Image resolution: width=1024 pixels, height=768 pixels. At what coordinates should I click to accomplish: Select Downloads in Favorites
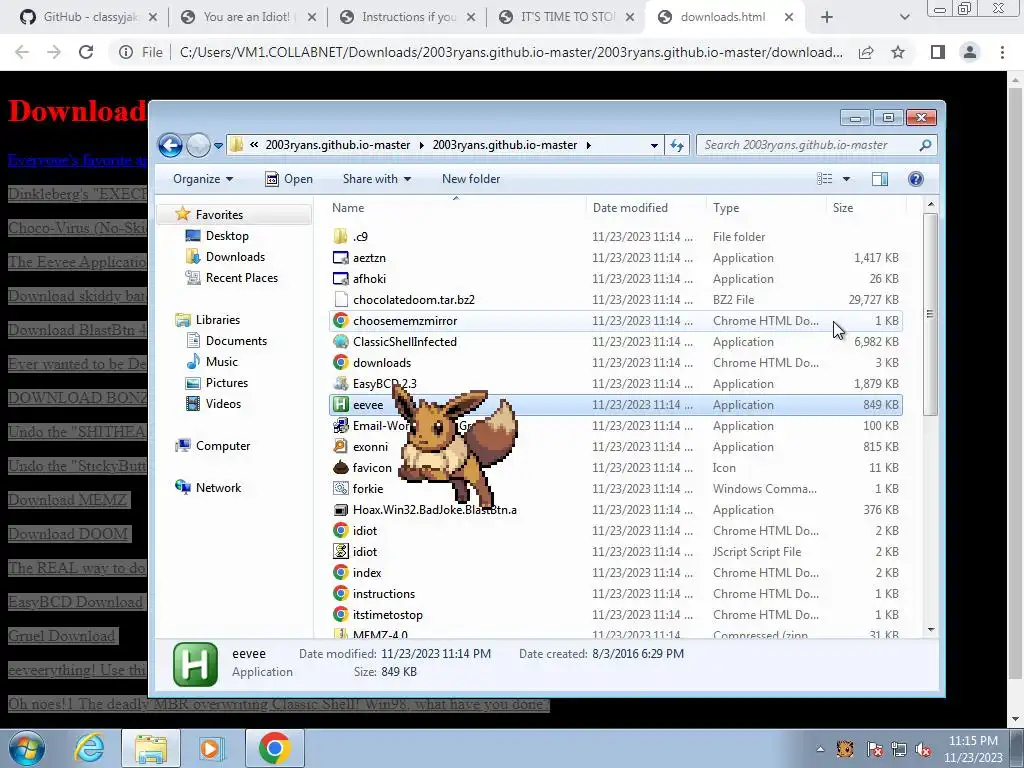pyautogui.click(x=235, y=257)
